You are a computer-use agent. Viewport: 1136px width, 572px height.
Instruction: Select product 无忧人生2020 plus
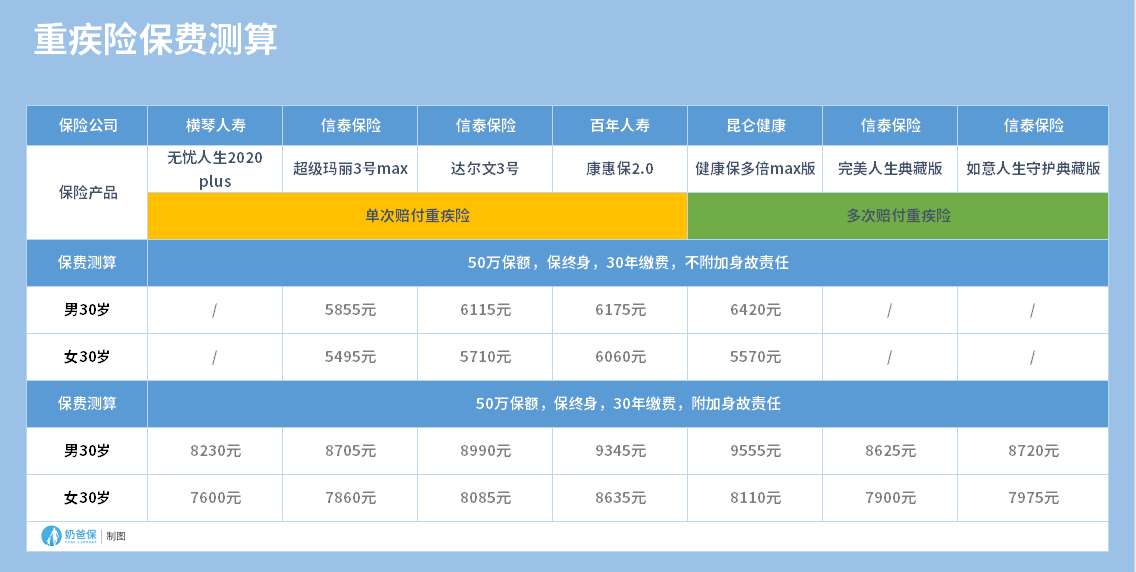click(215, 169)
